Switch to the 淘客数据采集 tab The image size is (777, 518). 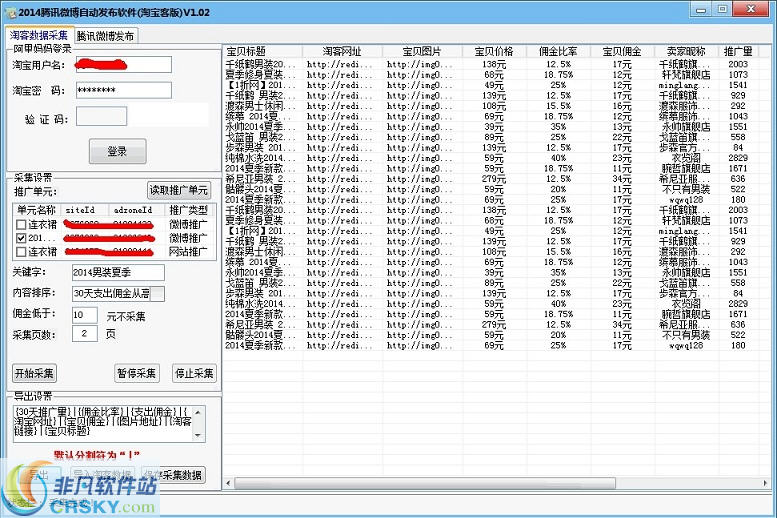click(x=39, y=35)
